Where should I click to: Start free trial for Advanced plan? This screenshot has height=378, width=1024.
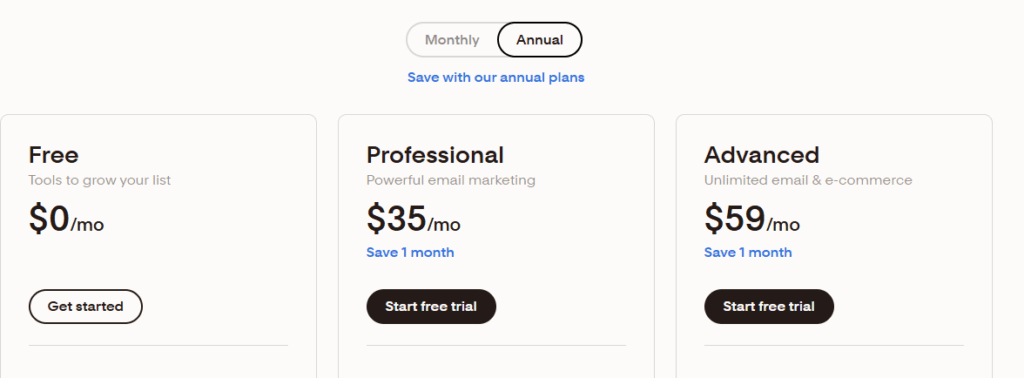coord(769,306)
